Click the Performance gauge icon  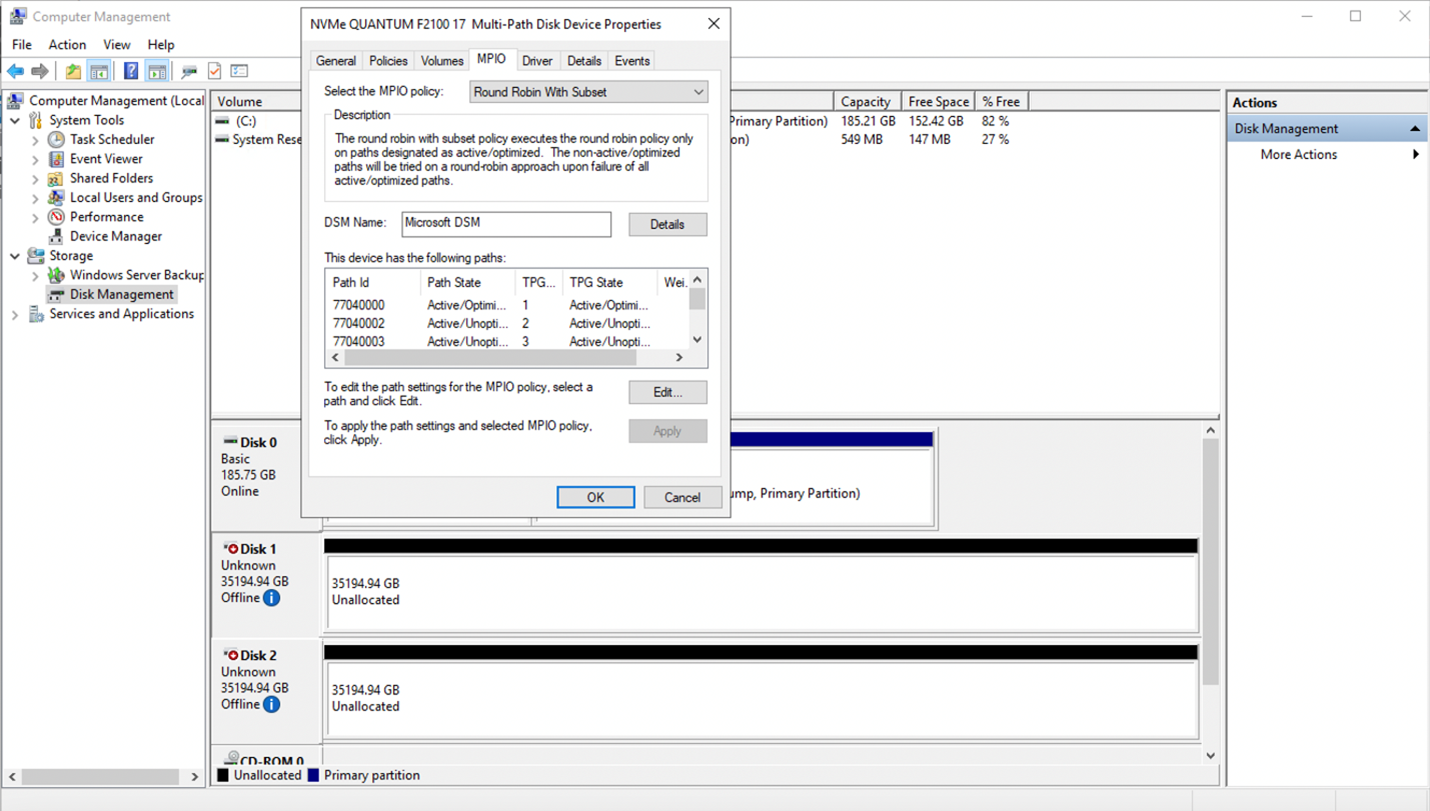56,217
